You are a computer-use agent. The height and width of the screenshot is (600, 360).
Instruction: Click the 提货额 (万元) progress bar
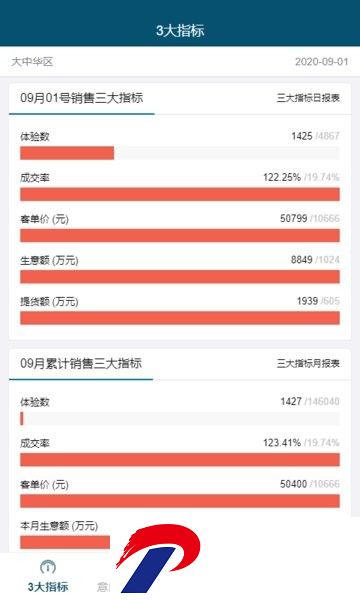[180, 318]
